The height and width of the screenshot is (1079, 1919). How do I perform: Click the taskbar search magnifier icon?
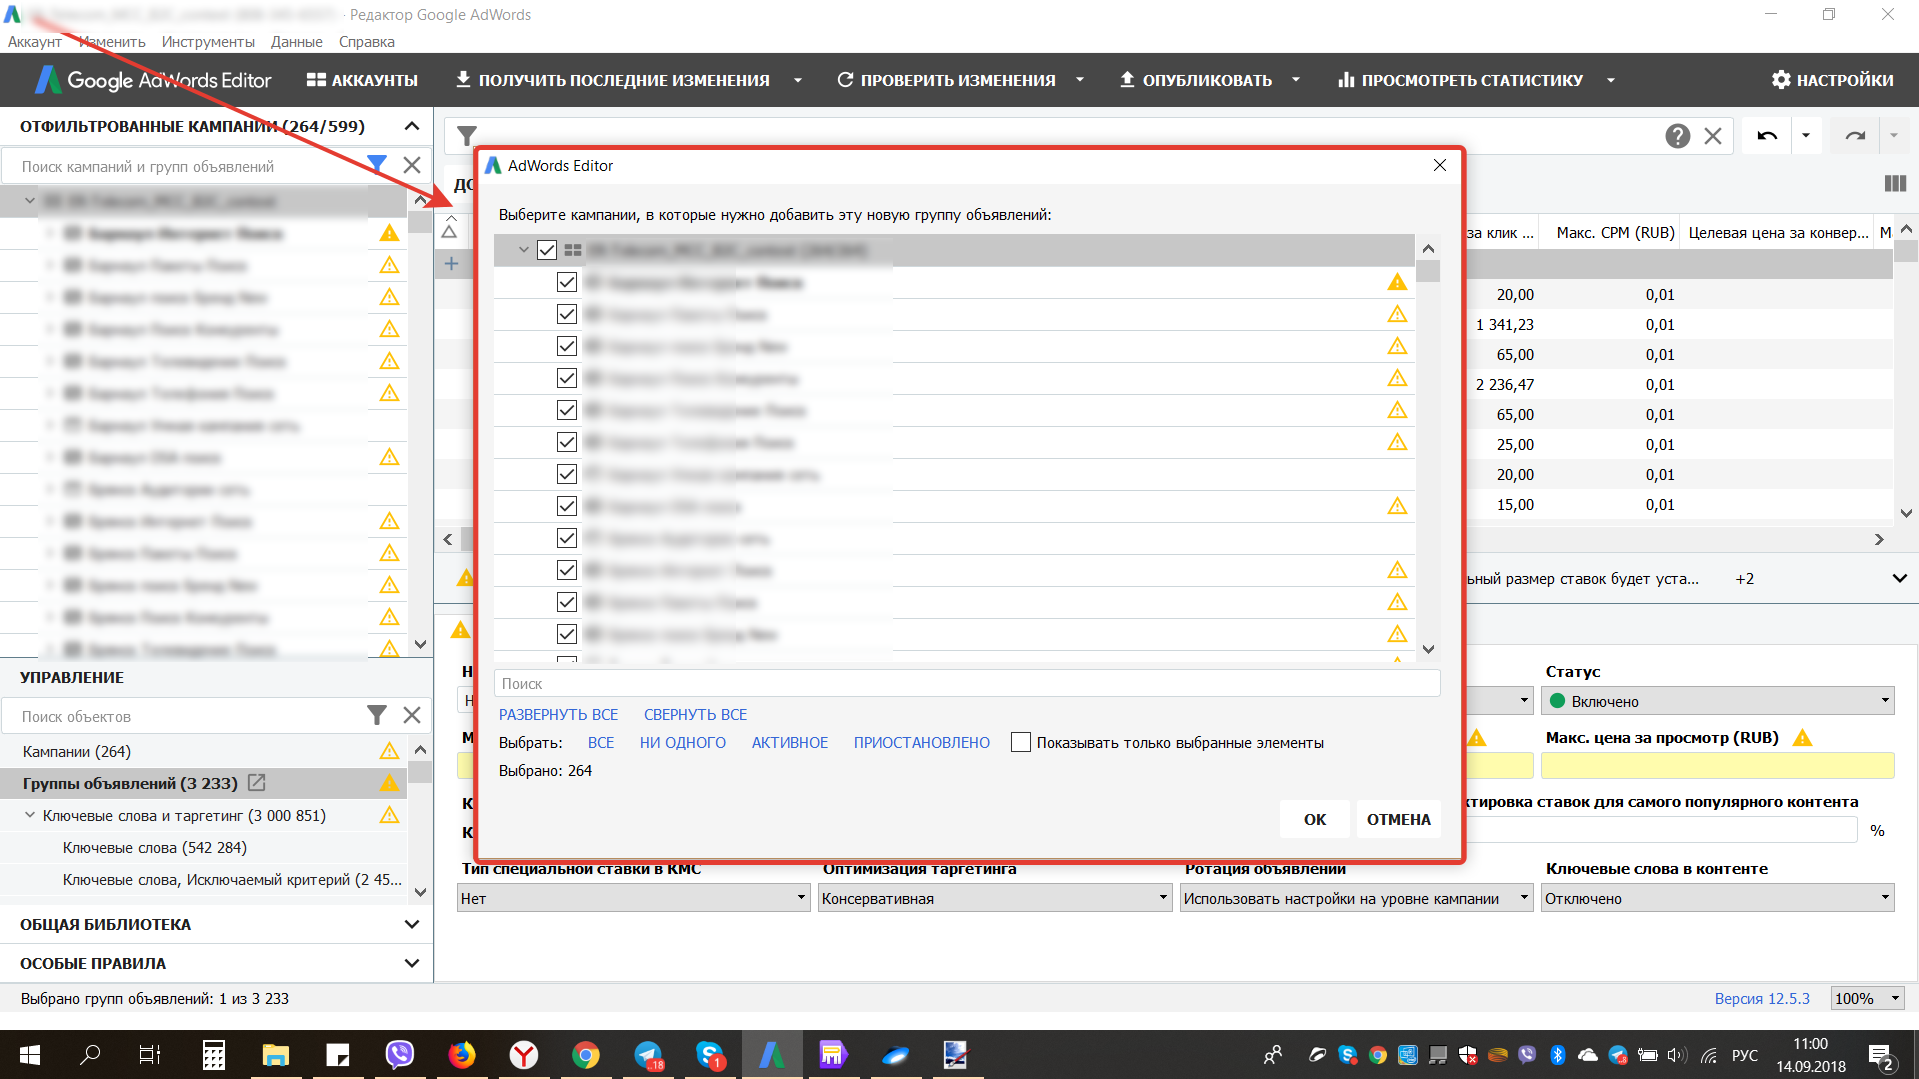(90, 1055)
